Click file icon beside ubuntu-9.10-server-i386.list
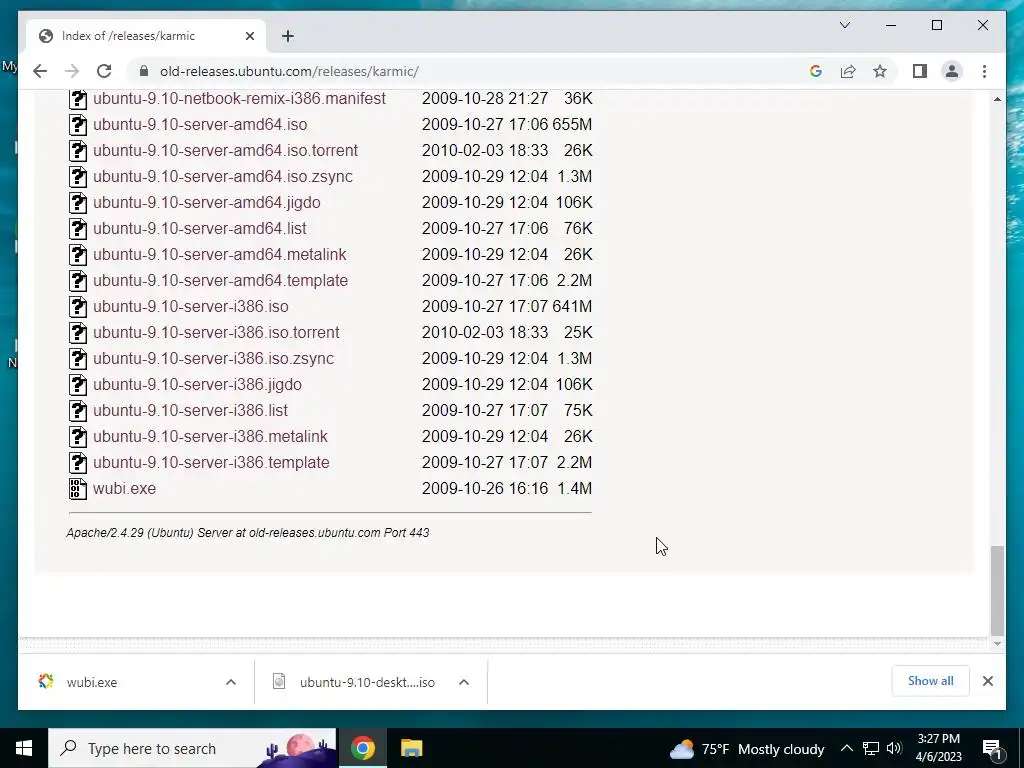 [x=78, y=410]
